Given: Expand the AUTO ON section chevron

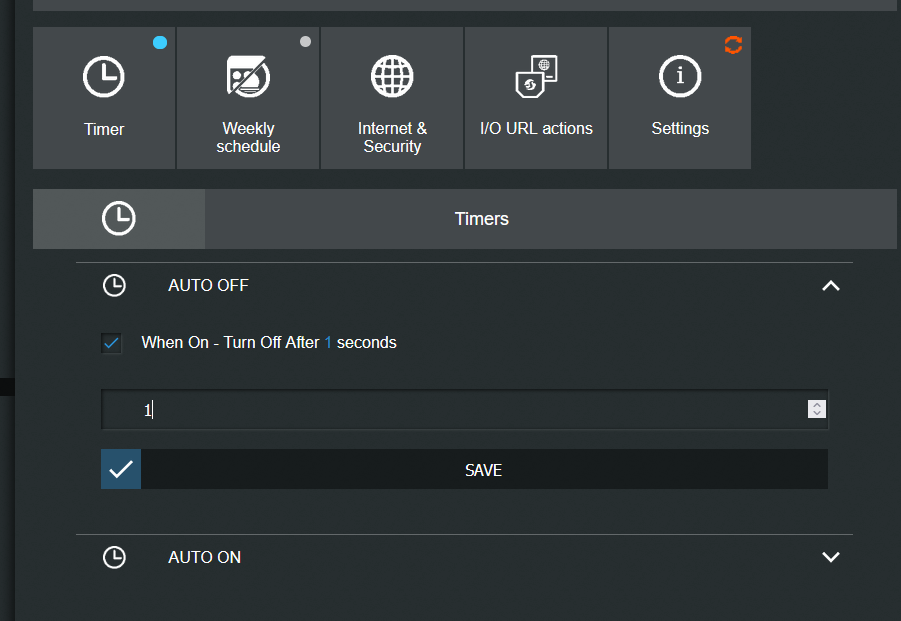Looking at the screenshot, I should pyautogui.click(x=831, y=557).
